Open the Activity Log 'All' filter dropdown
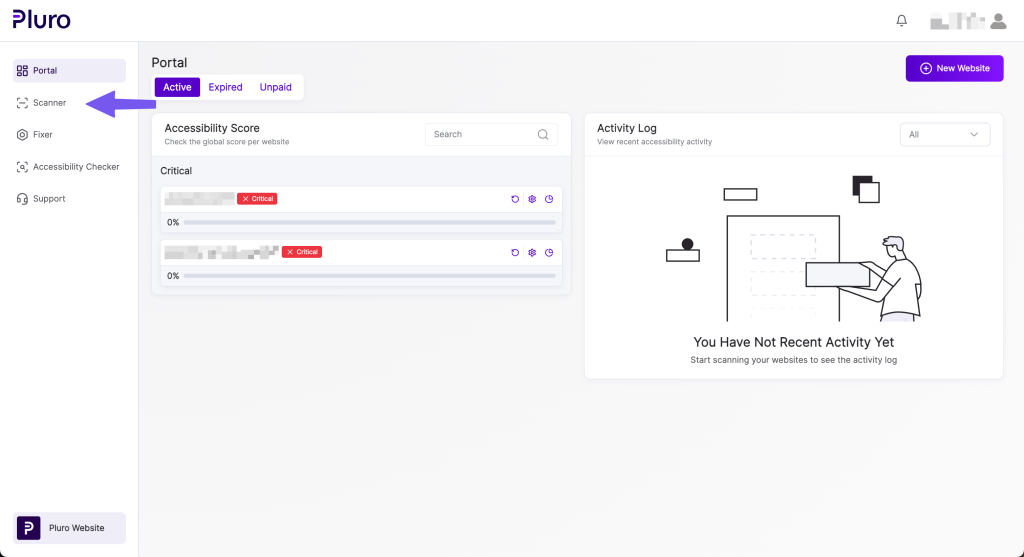Screen dimensions: 1024x557 (x=944, y=134)
